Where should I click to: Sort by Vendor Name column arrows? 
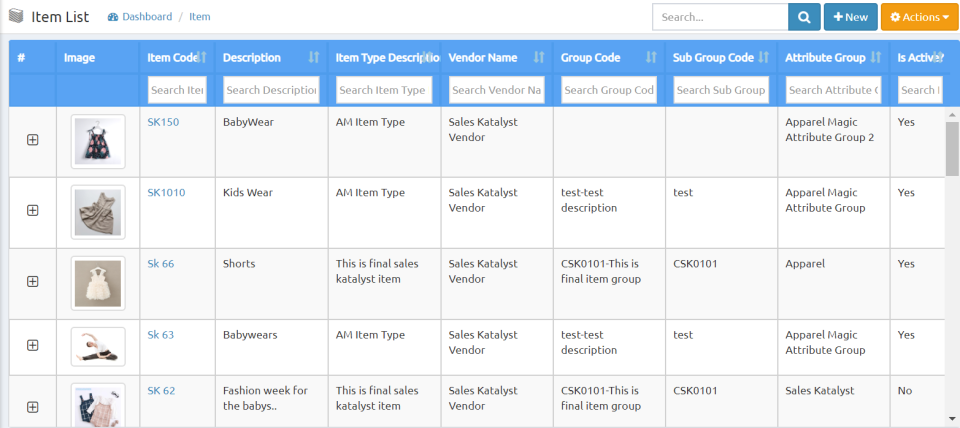point(539,58)
